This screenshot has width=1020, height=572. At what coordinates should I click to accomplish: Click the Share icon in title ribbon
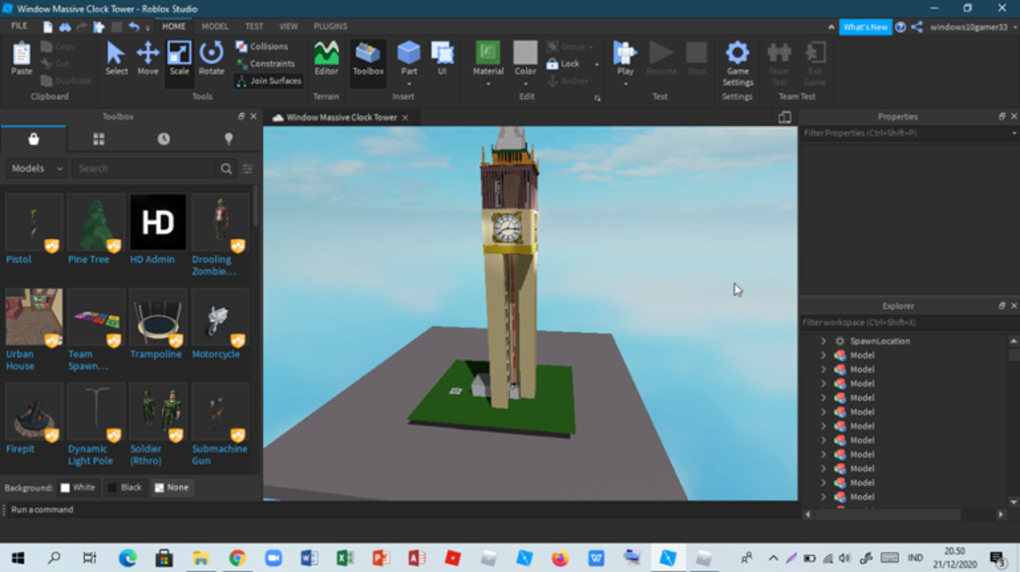[x=917, y=27]
